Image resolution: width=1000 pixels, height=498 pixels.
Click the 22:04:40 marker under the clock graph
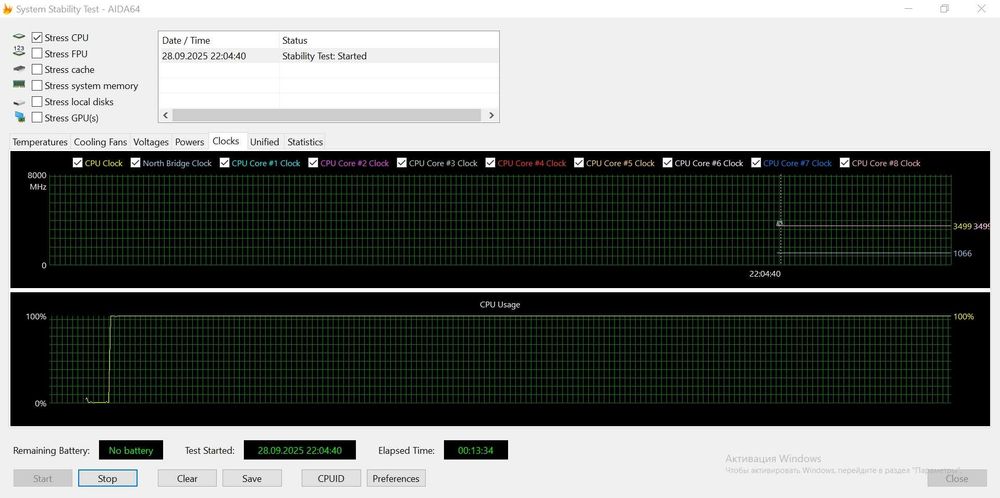click(765, 274)
